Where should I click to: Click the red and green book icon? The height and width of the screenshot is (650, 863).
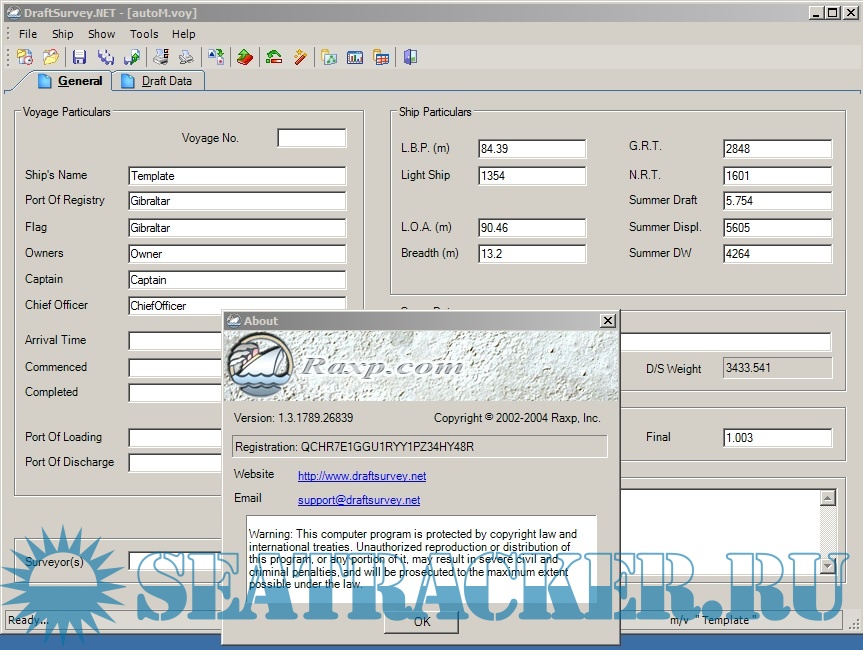244,57
